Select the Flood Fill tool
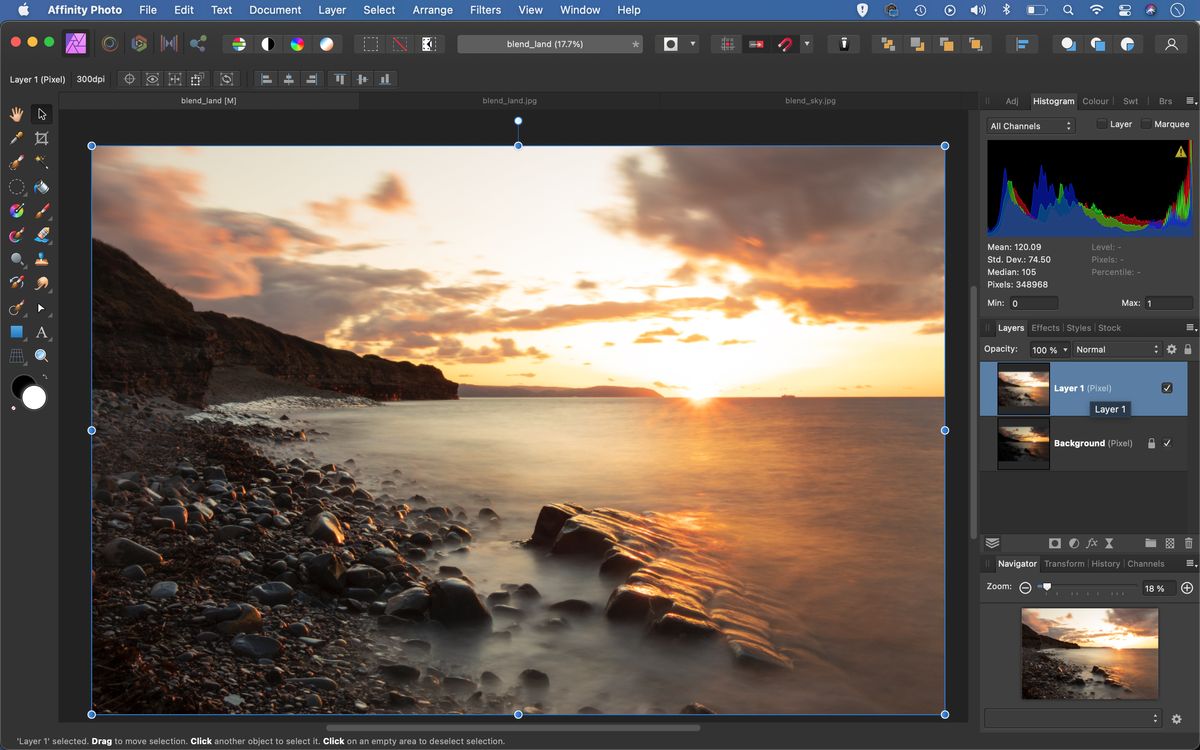 pyautogui.click(x=41, y=187)
